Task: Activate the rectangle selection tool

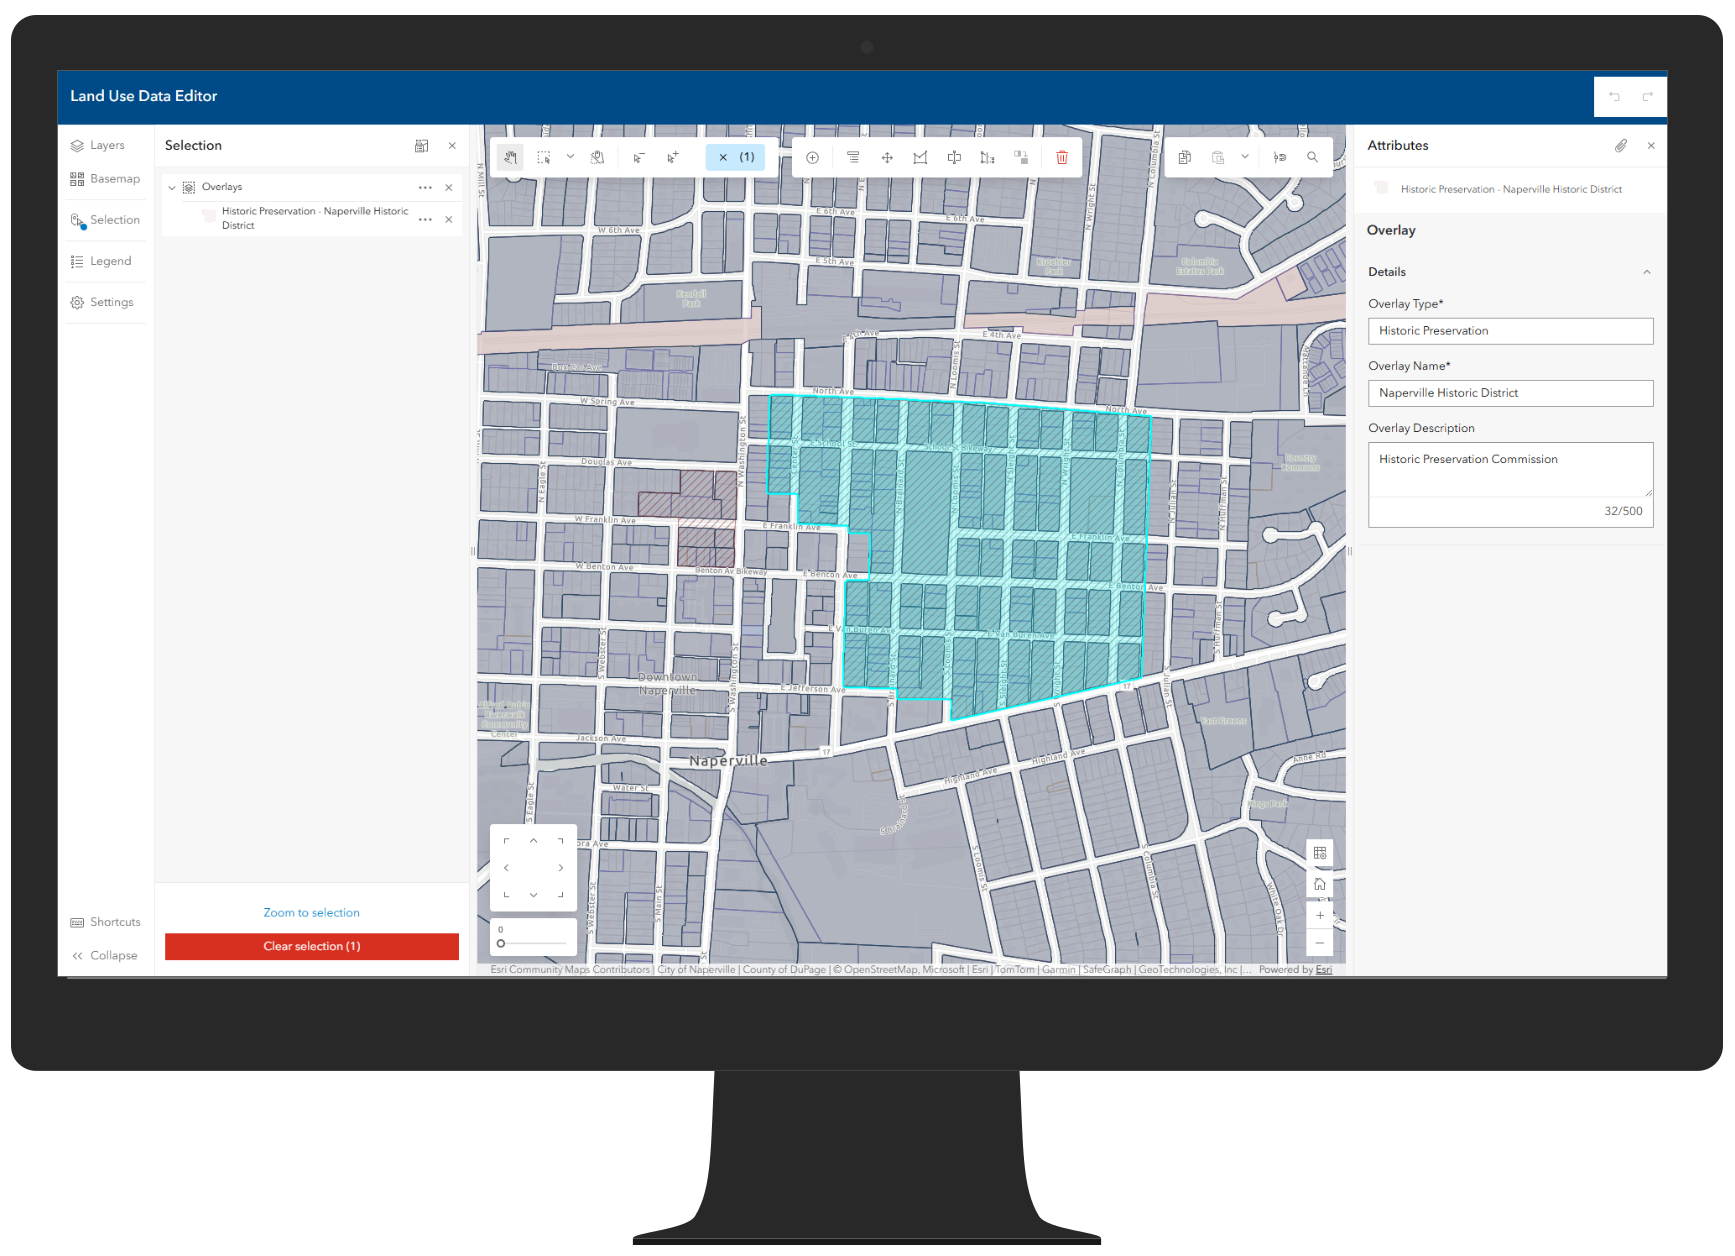Action: [546, 157]
